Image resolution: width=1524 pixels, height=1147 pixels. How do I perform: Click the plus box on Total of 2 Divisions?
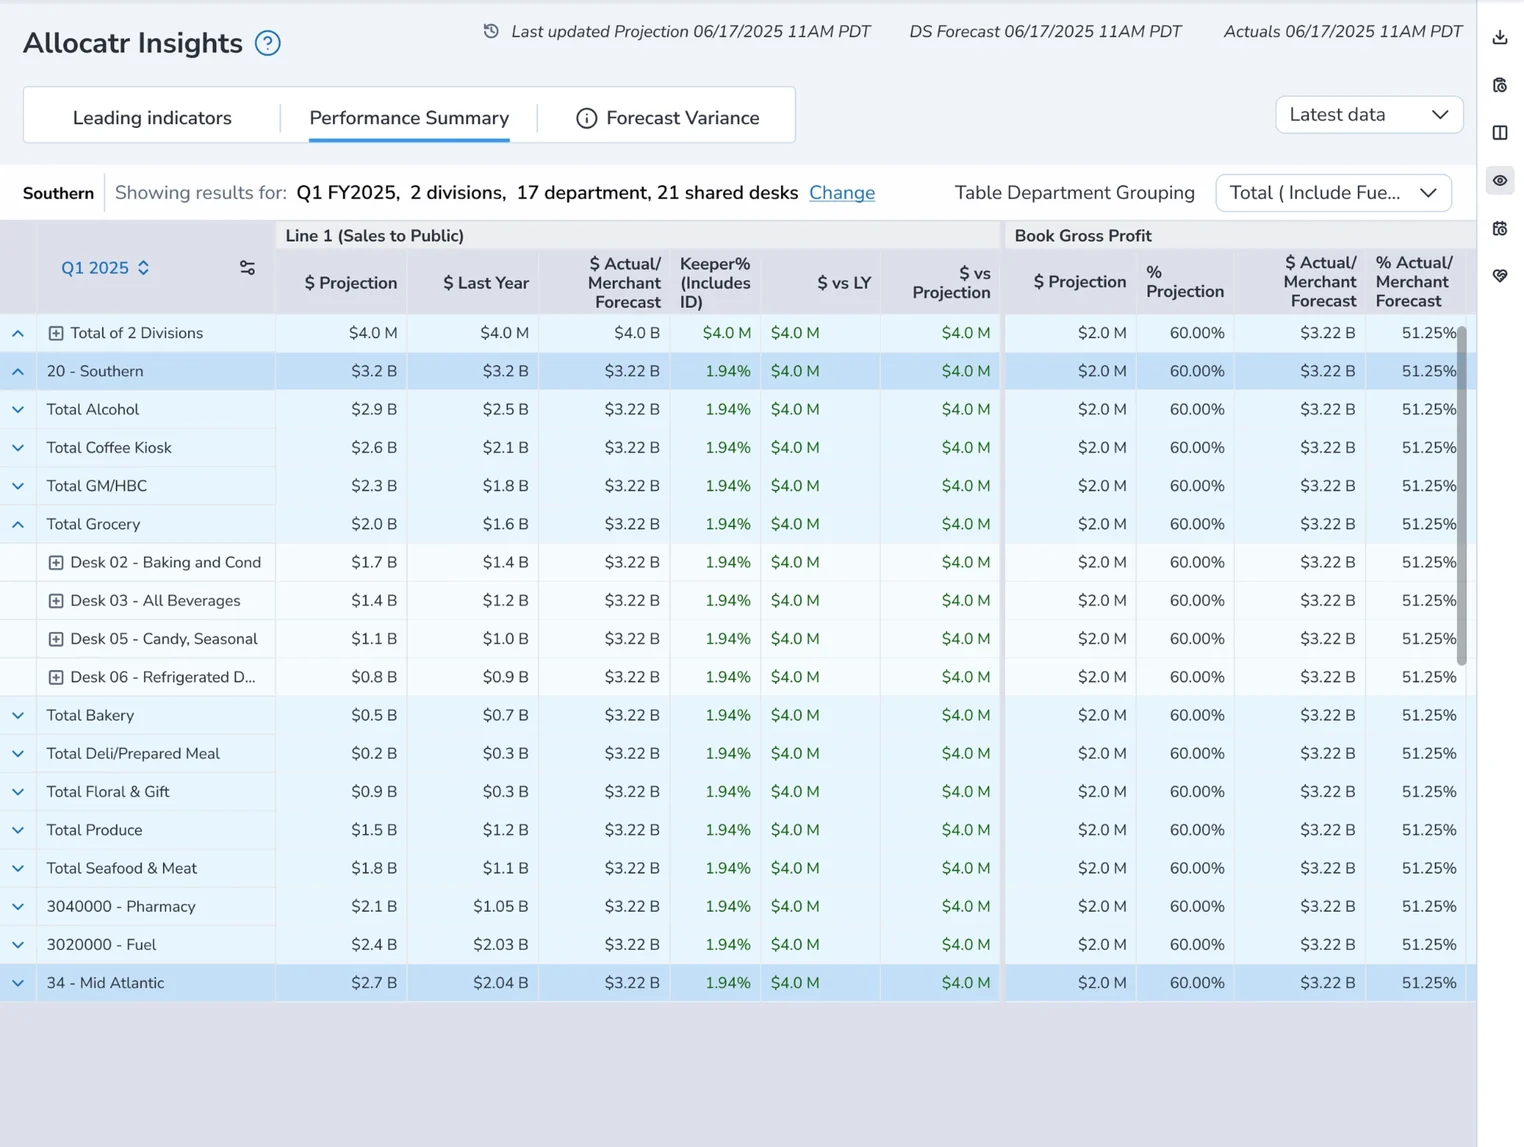click(56, 333)
